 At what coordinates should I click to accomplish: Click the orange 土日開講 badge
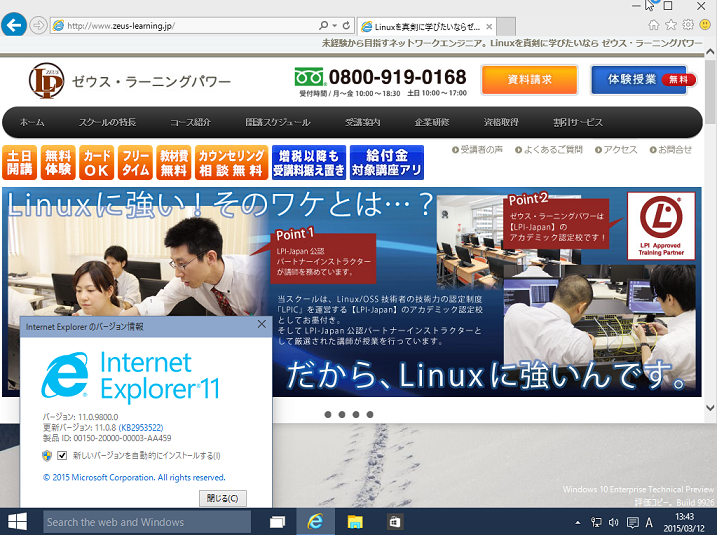(x=20, y=162)
